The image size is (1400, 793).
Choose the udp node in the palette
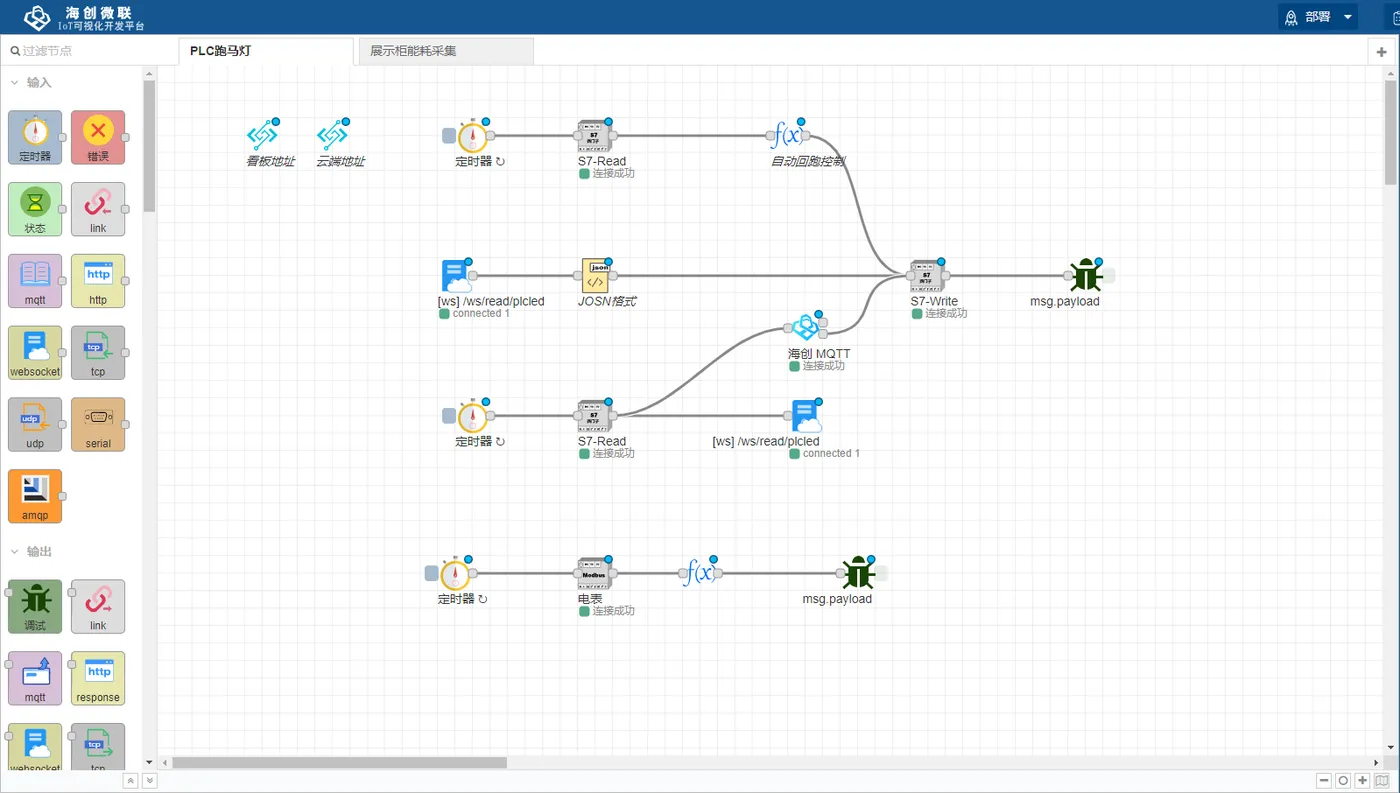35,425
